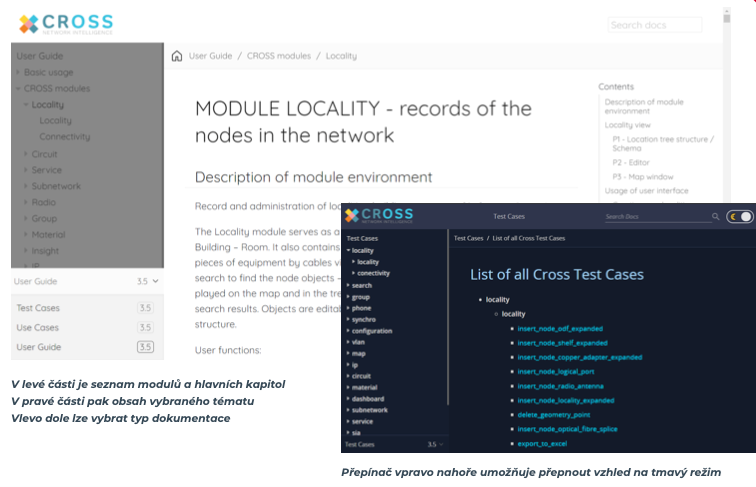Screen dimensions: 756x487
Task: Open insert_node_optical_fibre_splice test case
Action: click(x=567, y=429)
